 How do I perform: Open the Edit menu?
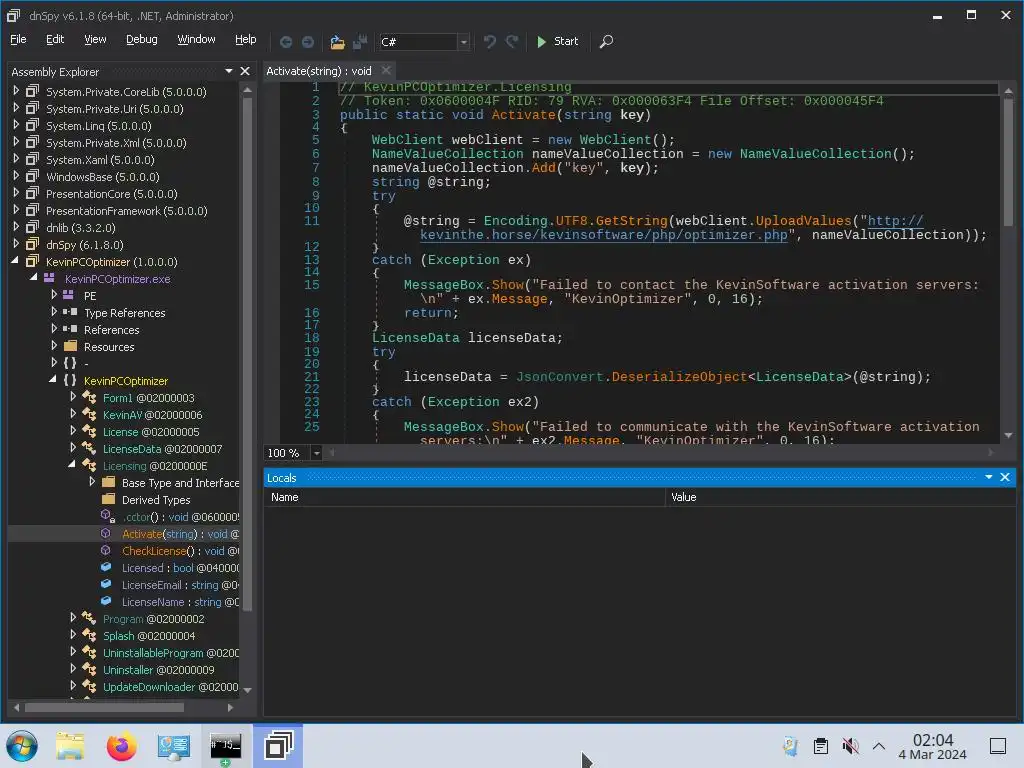55,39
